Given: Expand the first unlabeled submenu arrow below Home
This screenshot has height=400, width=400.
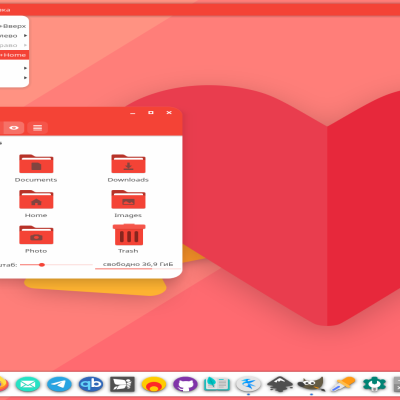Looking at the screenshot, I should click(x=25, y=68).
